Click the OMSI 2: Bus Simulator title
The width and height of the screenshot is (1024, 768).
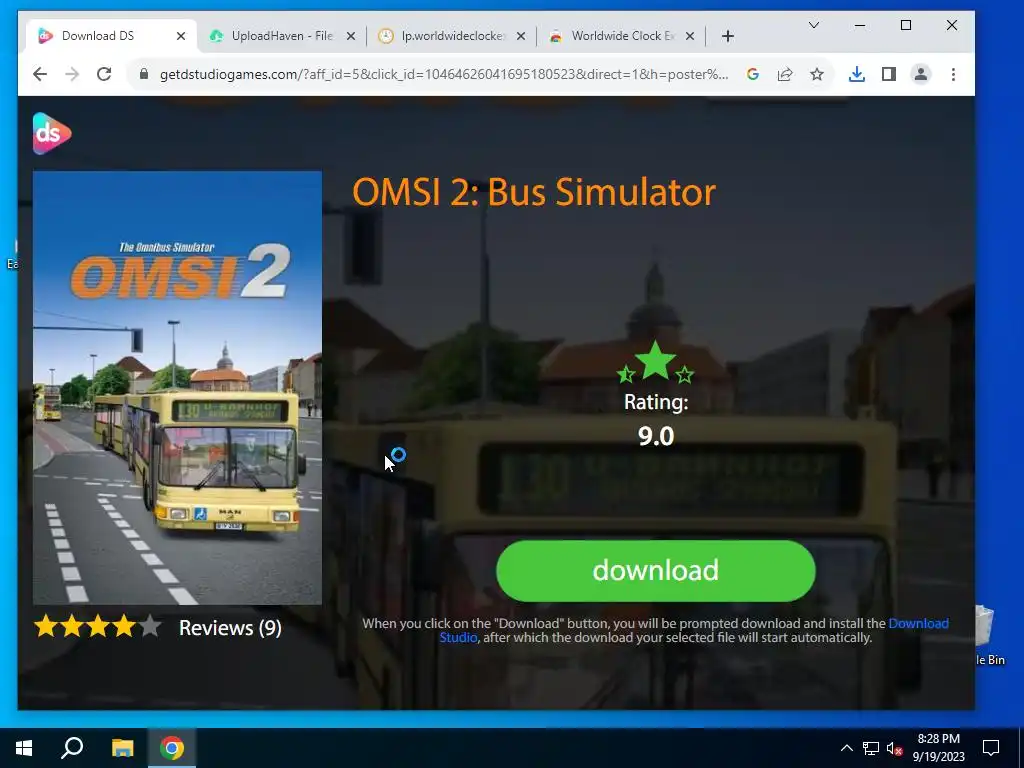coord(534,192)
